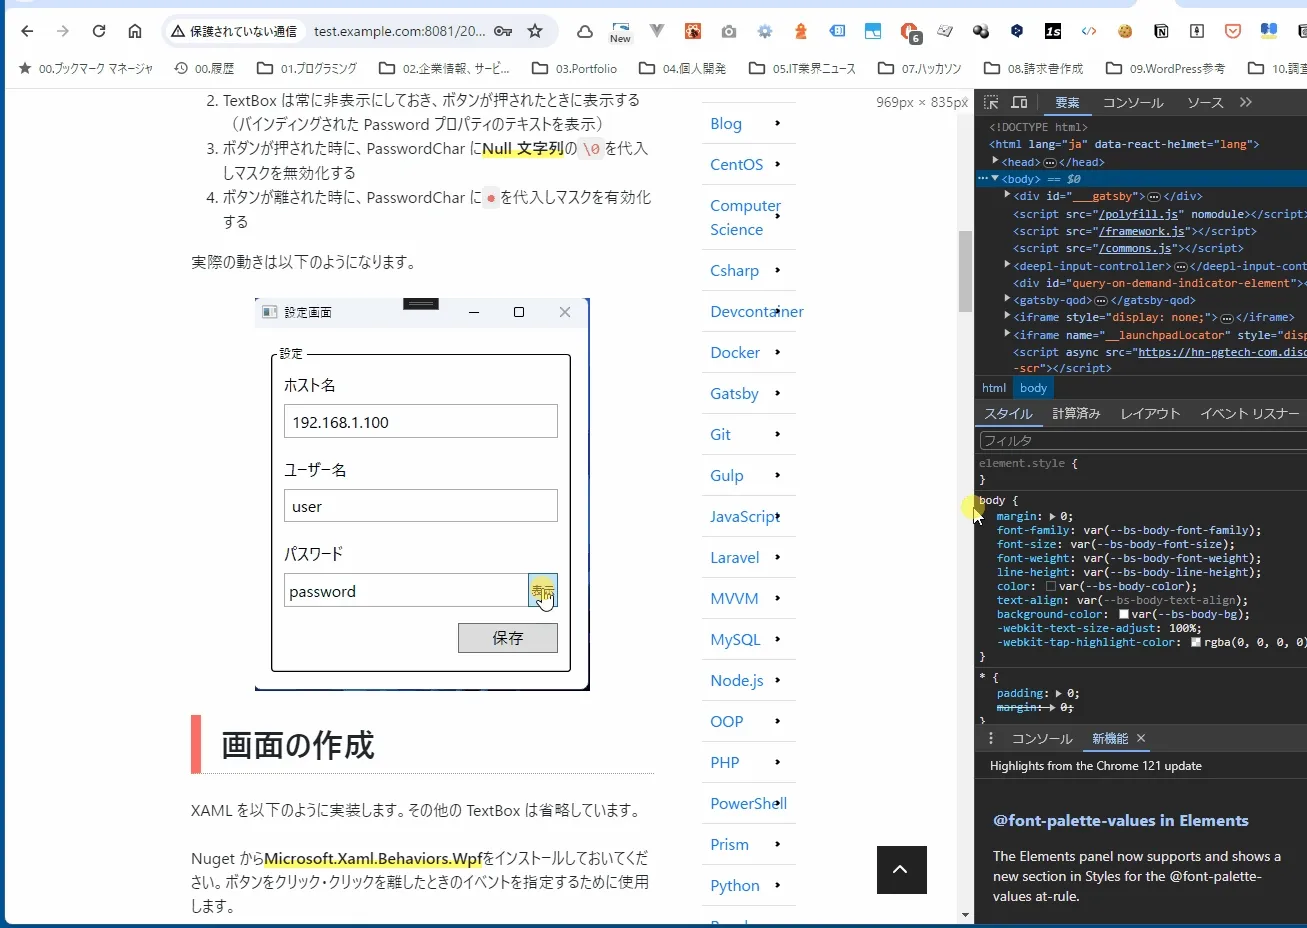Open the レイアウト tab

coord(1150,413)
